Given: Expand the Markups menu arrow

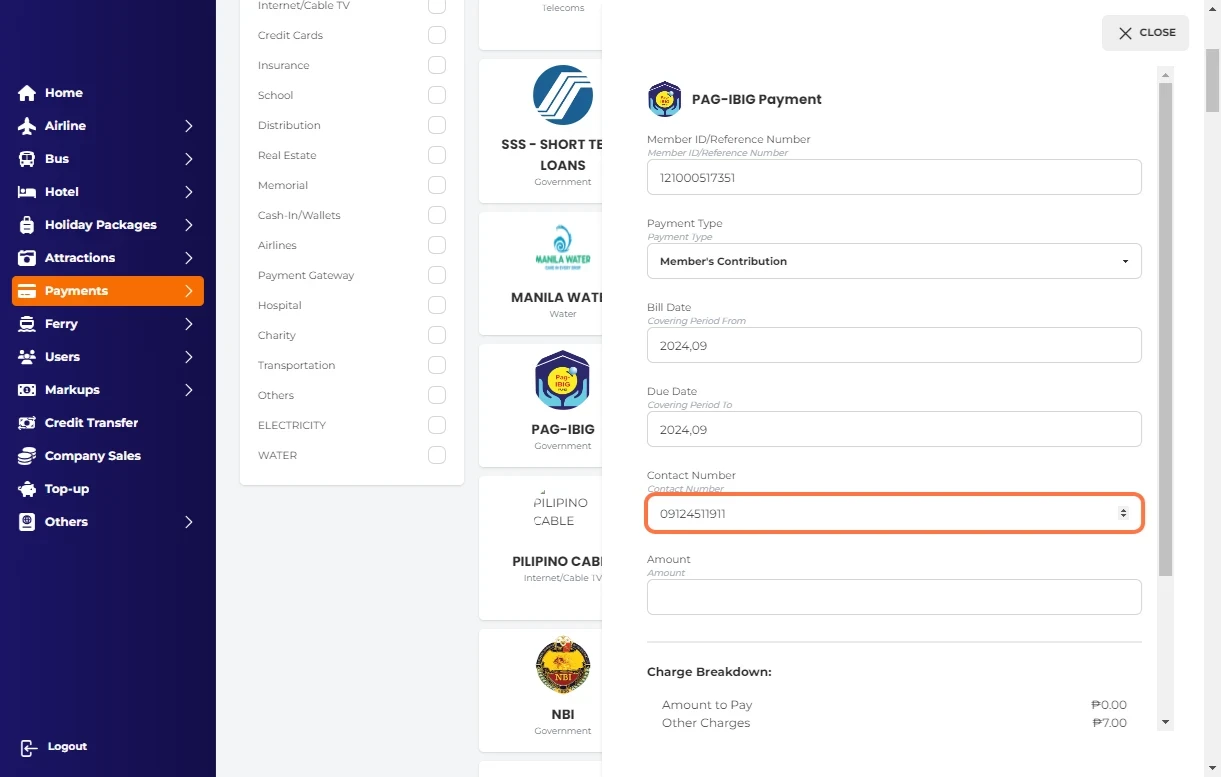Looking at the screenshot, I should [x=188, y=390].
